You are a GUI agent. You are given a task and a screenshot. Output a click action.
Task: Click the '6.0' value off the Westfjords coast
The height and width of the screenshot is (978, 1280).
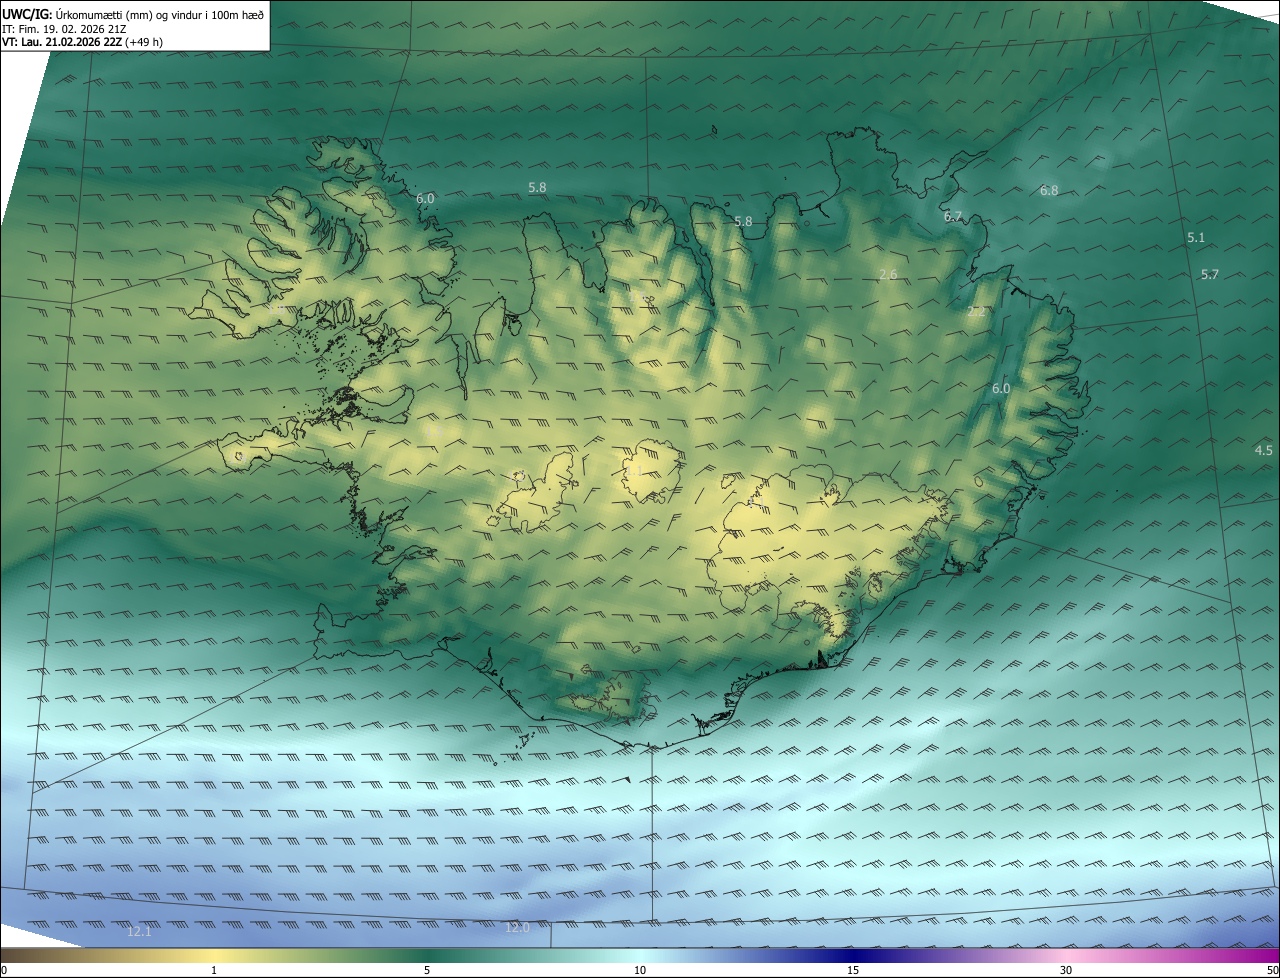pyautogui.click(x=426, y=199)
